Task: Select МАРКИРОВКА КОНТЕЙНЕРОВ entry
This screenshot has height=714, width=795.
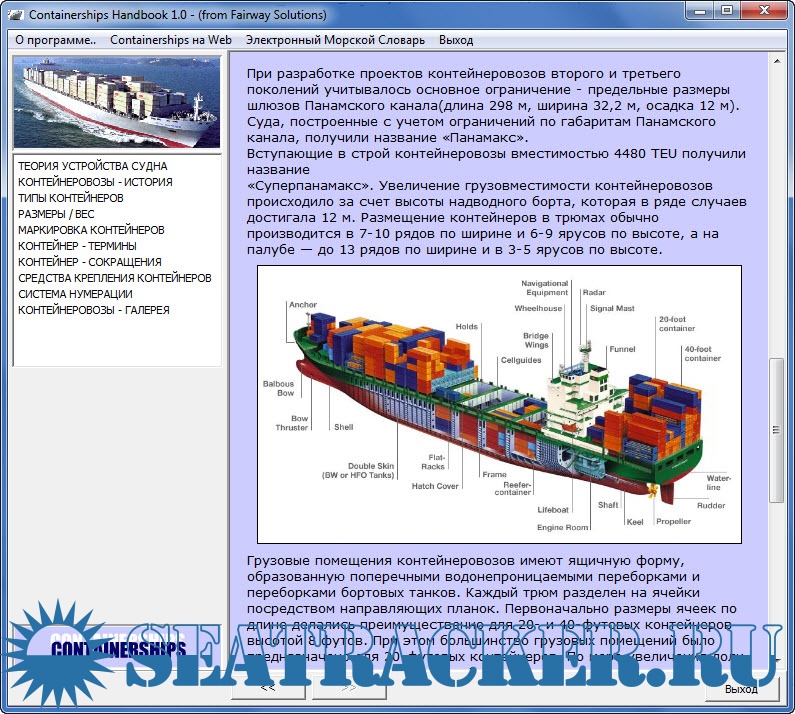Action: (x=91, y=230)
